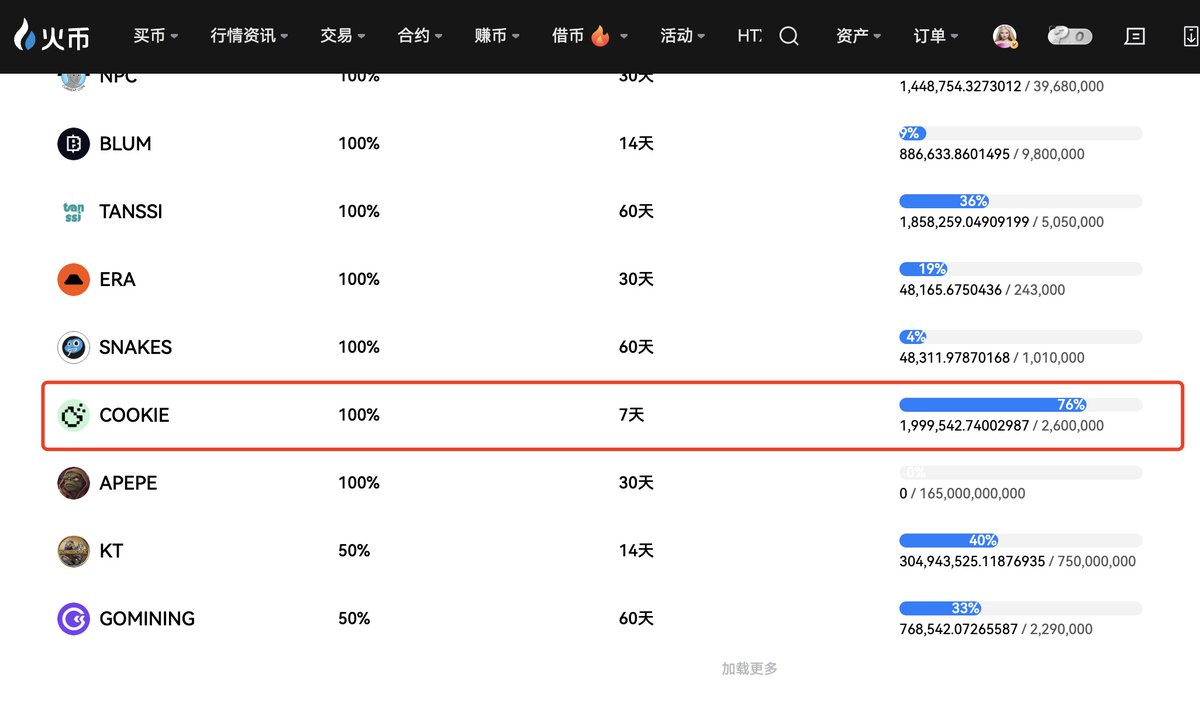The image size is (1200, 702).
Task: Click the 100% rate in the COOKIE row
Action: pyautogui.click(x=359, y=415)
